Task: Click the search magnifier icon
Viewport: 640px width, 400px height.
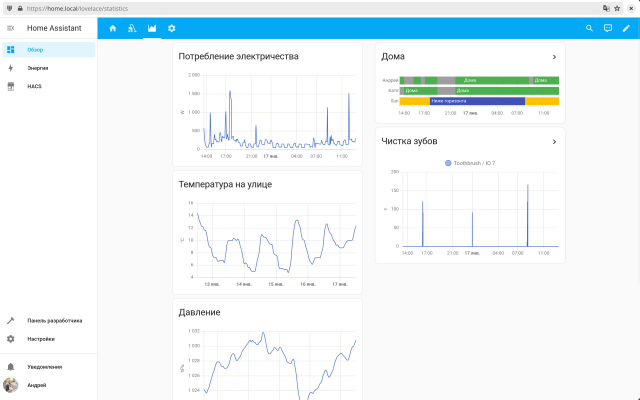Action: click(589, 28)
